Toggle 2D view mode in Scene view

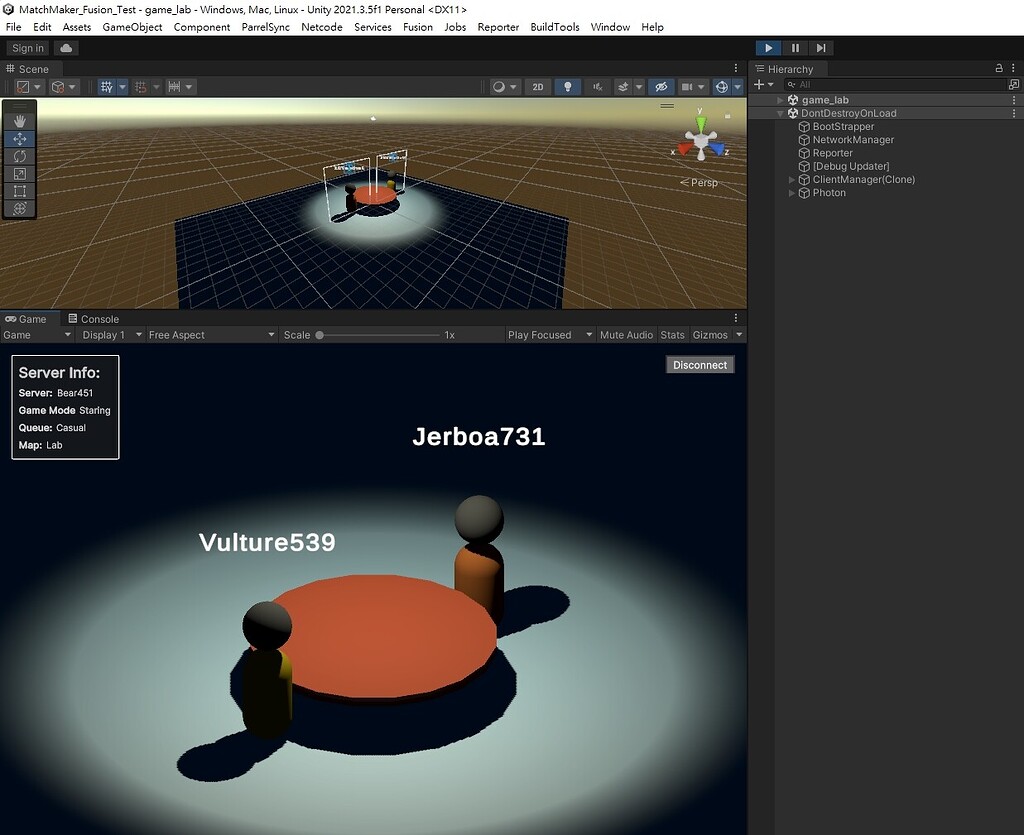pyautogui.click(x=537, y=86)
